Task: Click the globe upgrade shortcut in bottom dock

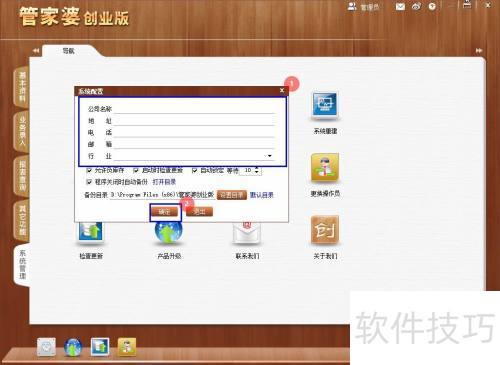Action: (x=73, y=347)
